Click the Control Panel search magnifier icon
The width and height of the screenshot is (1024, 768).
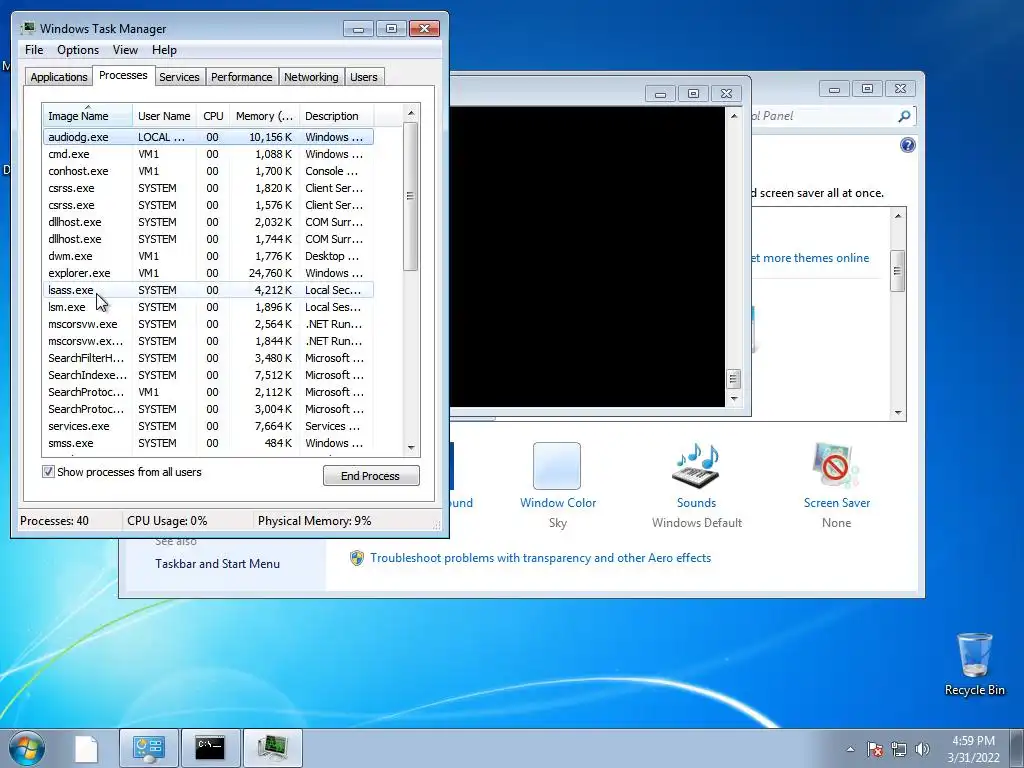[x=904, y=116]
